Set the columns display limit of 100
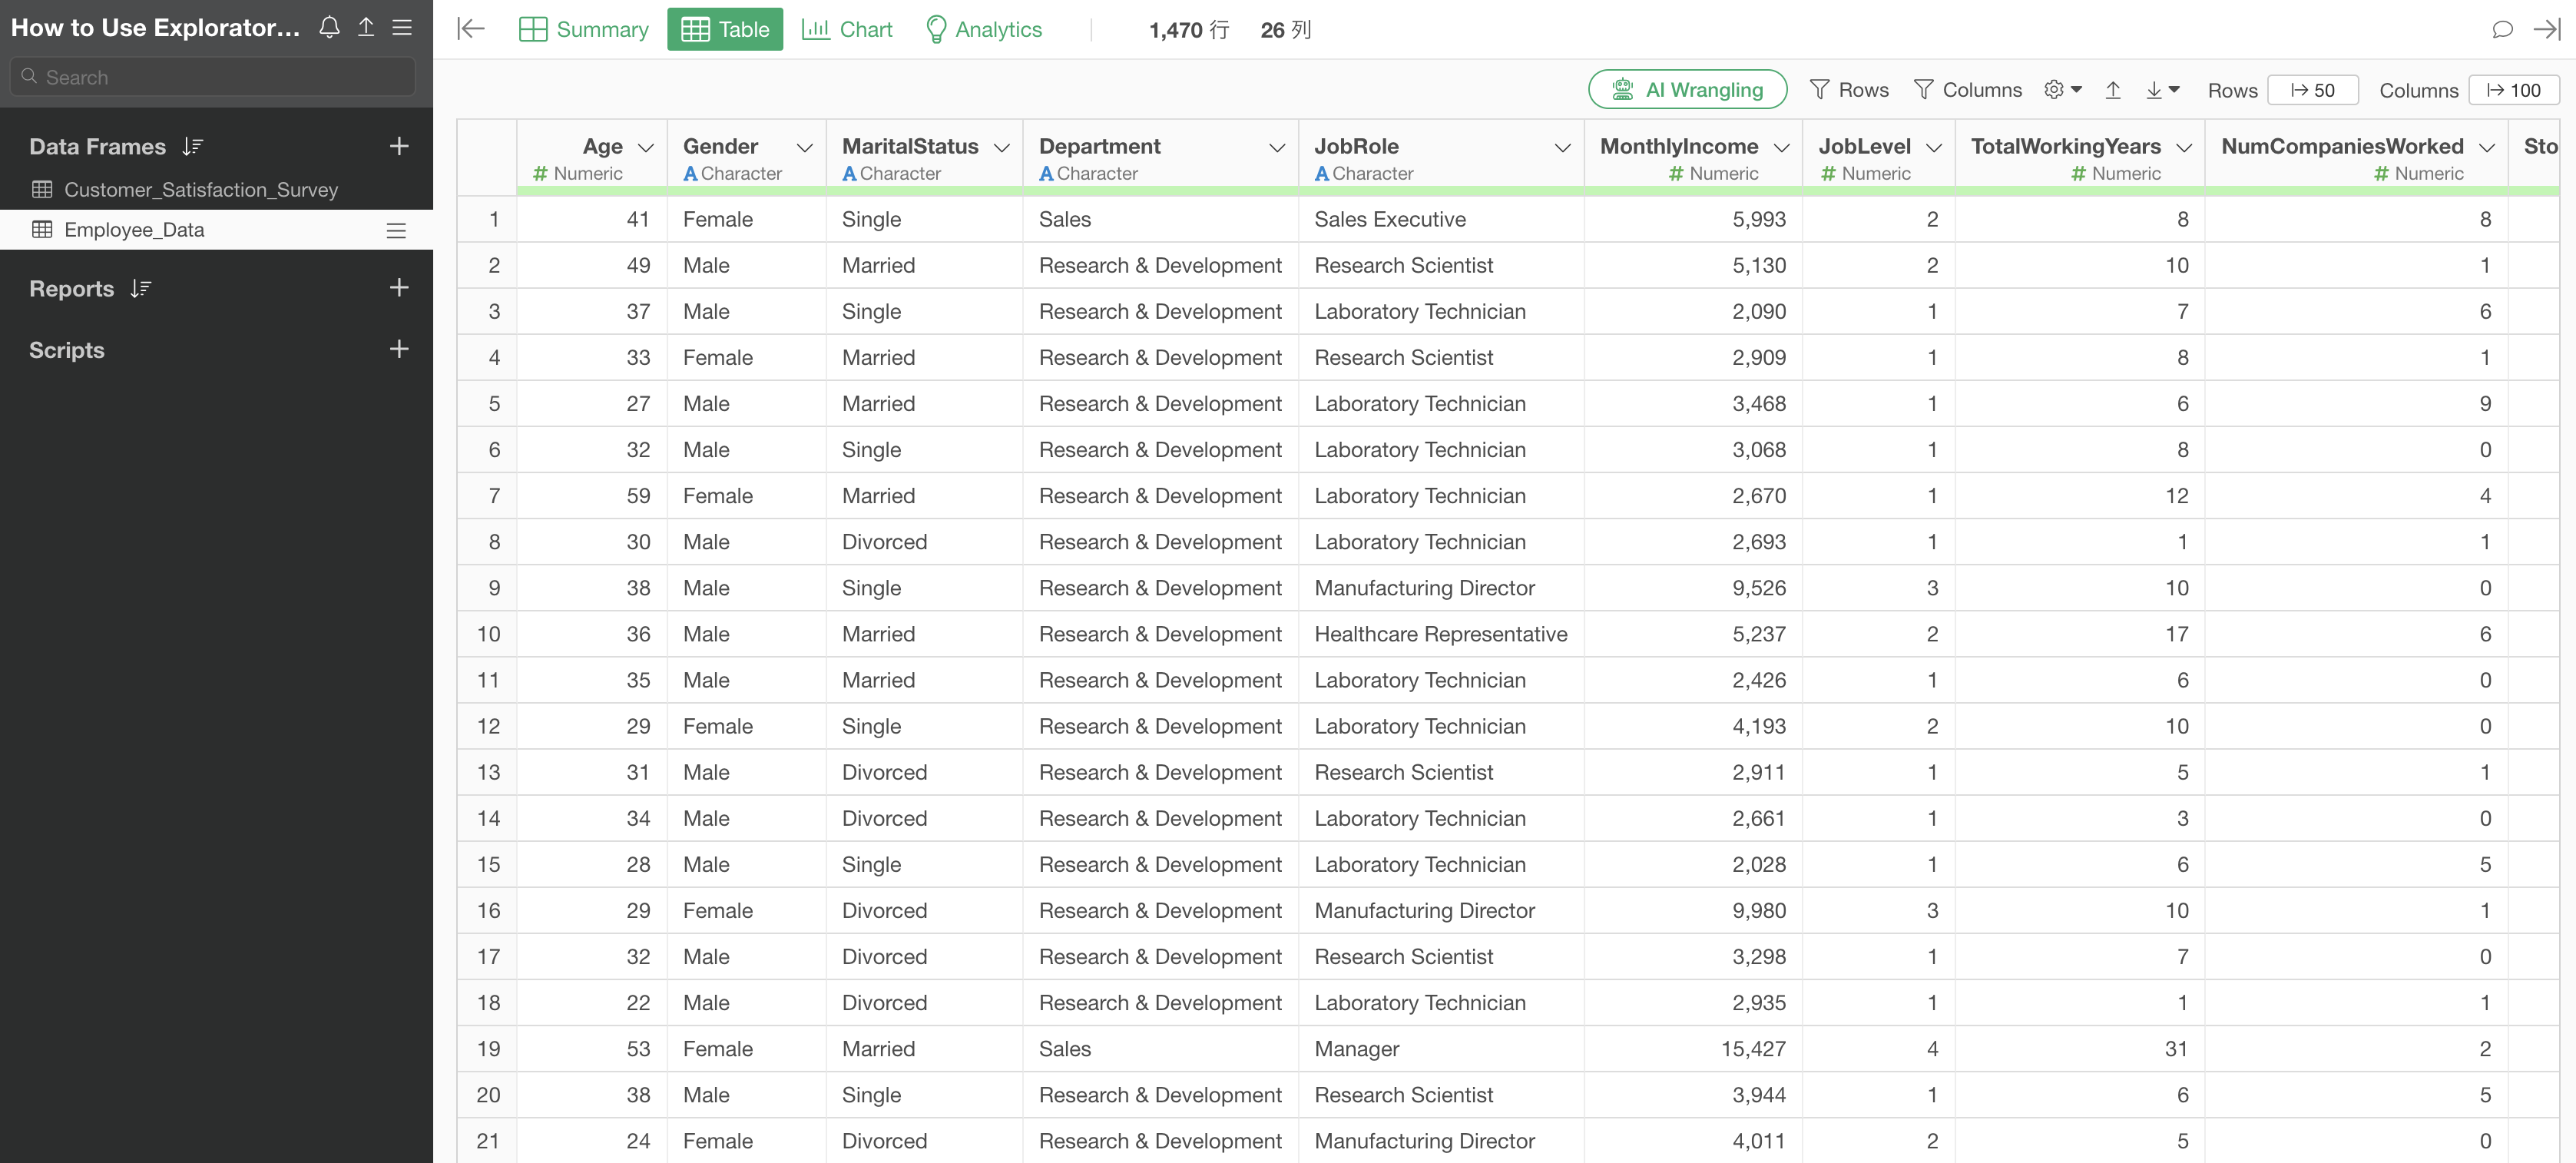This screenshot has width=2576, height=1163. (x=2514, y=90)
